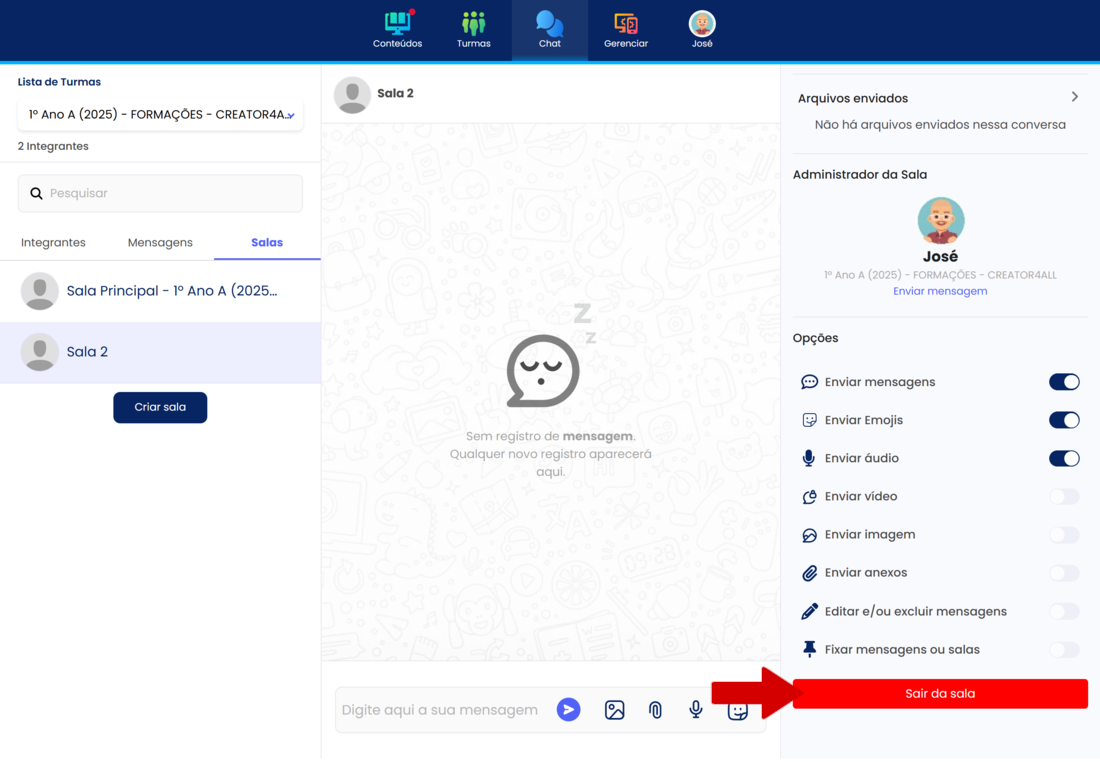Enable the Enviar vídeo toggle

[1063, 497]
